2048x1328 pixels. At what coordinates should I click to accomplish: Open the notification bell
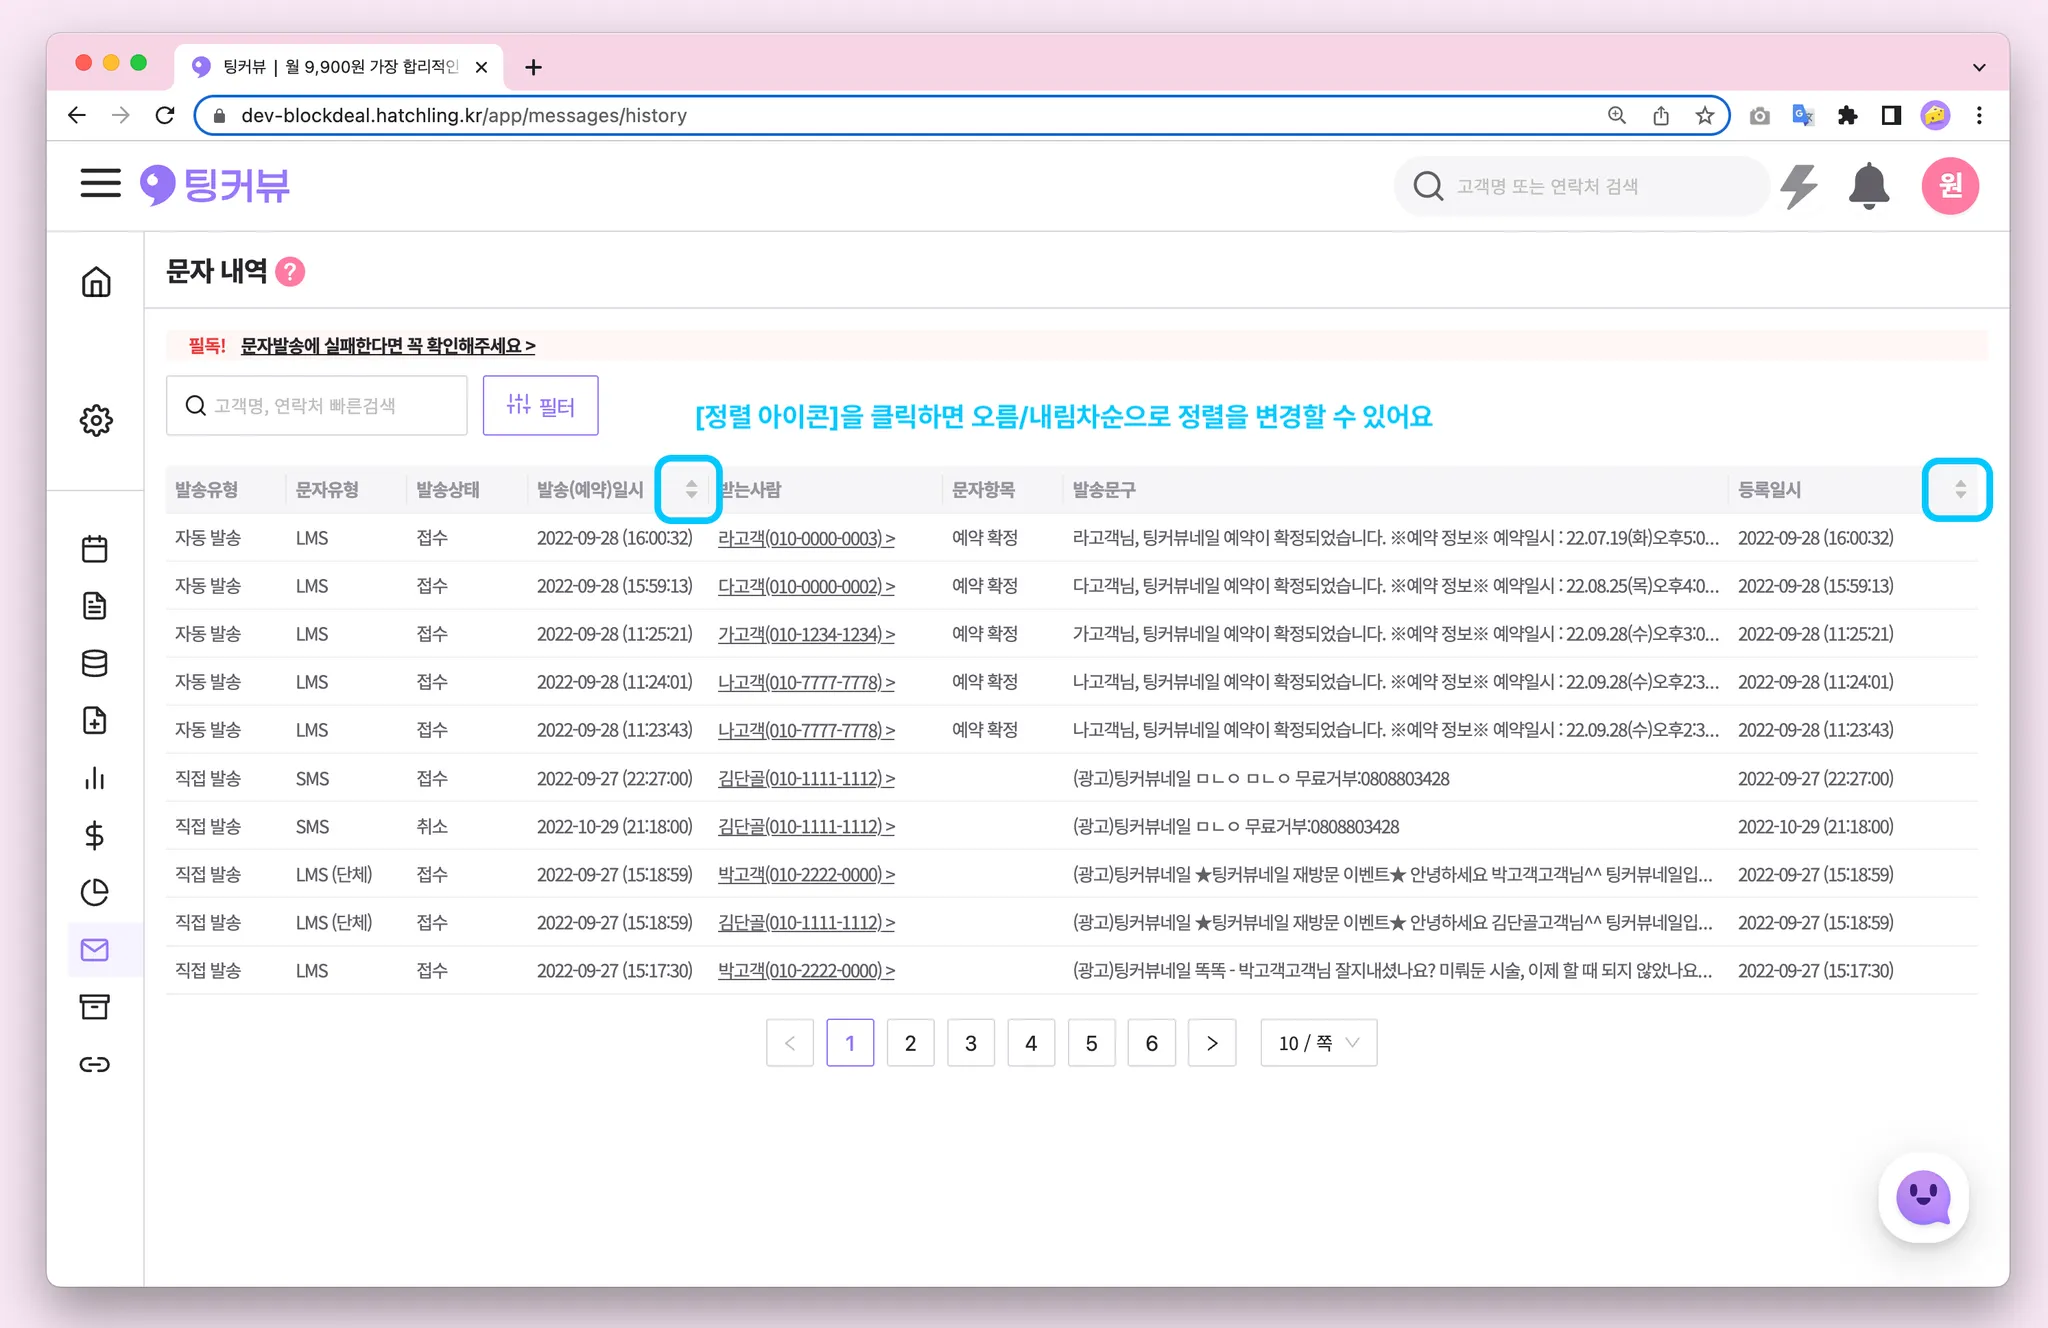1868,186
